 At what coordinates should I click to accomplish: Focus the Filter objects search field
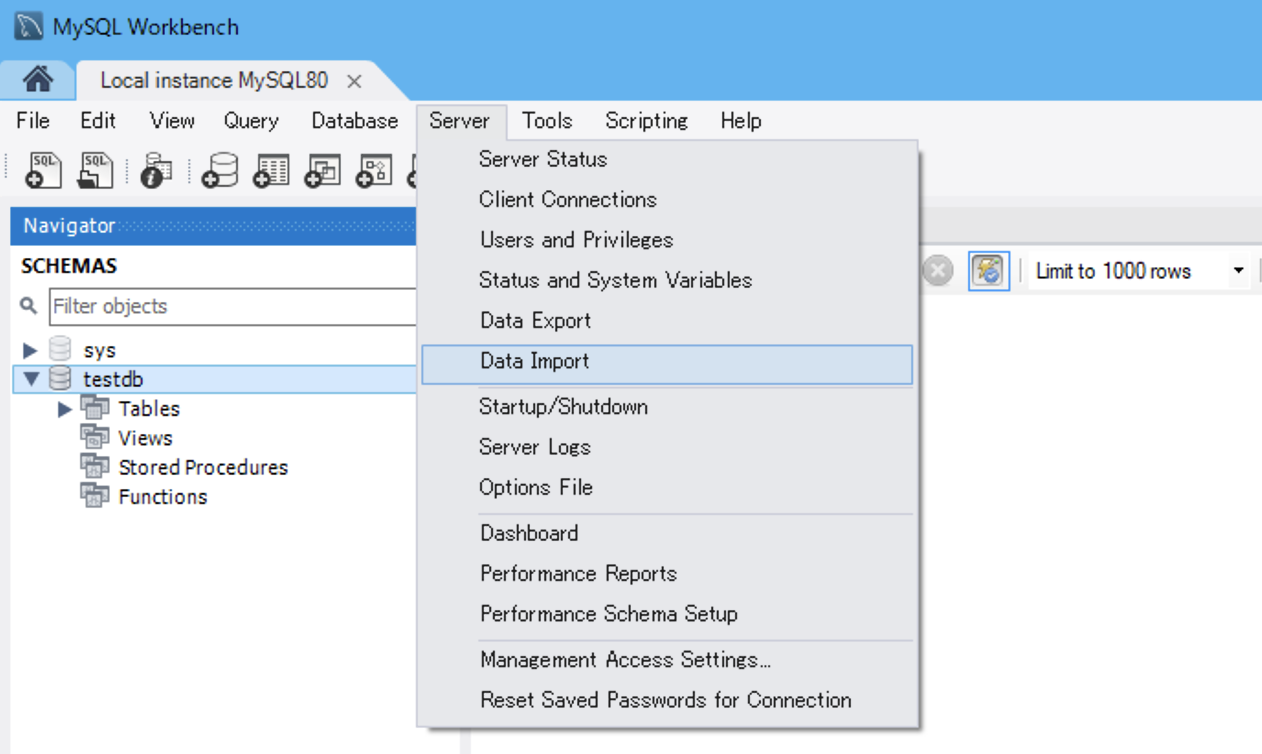click(232, 306)
